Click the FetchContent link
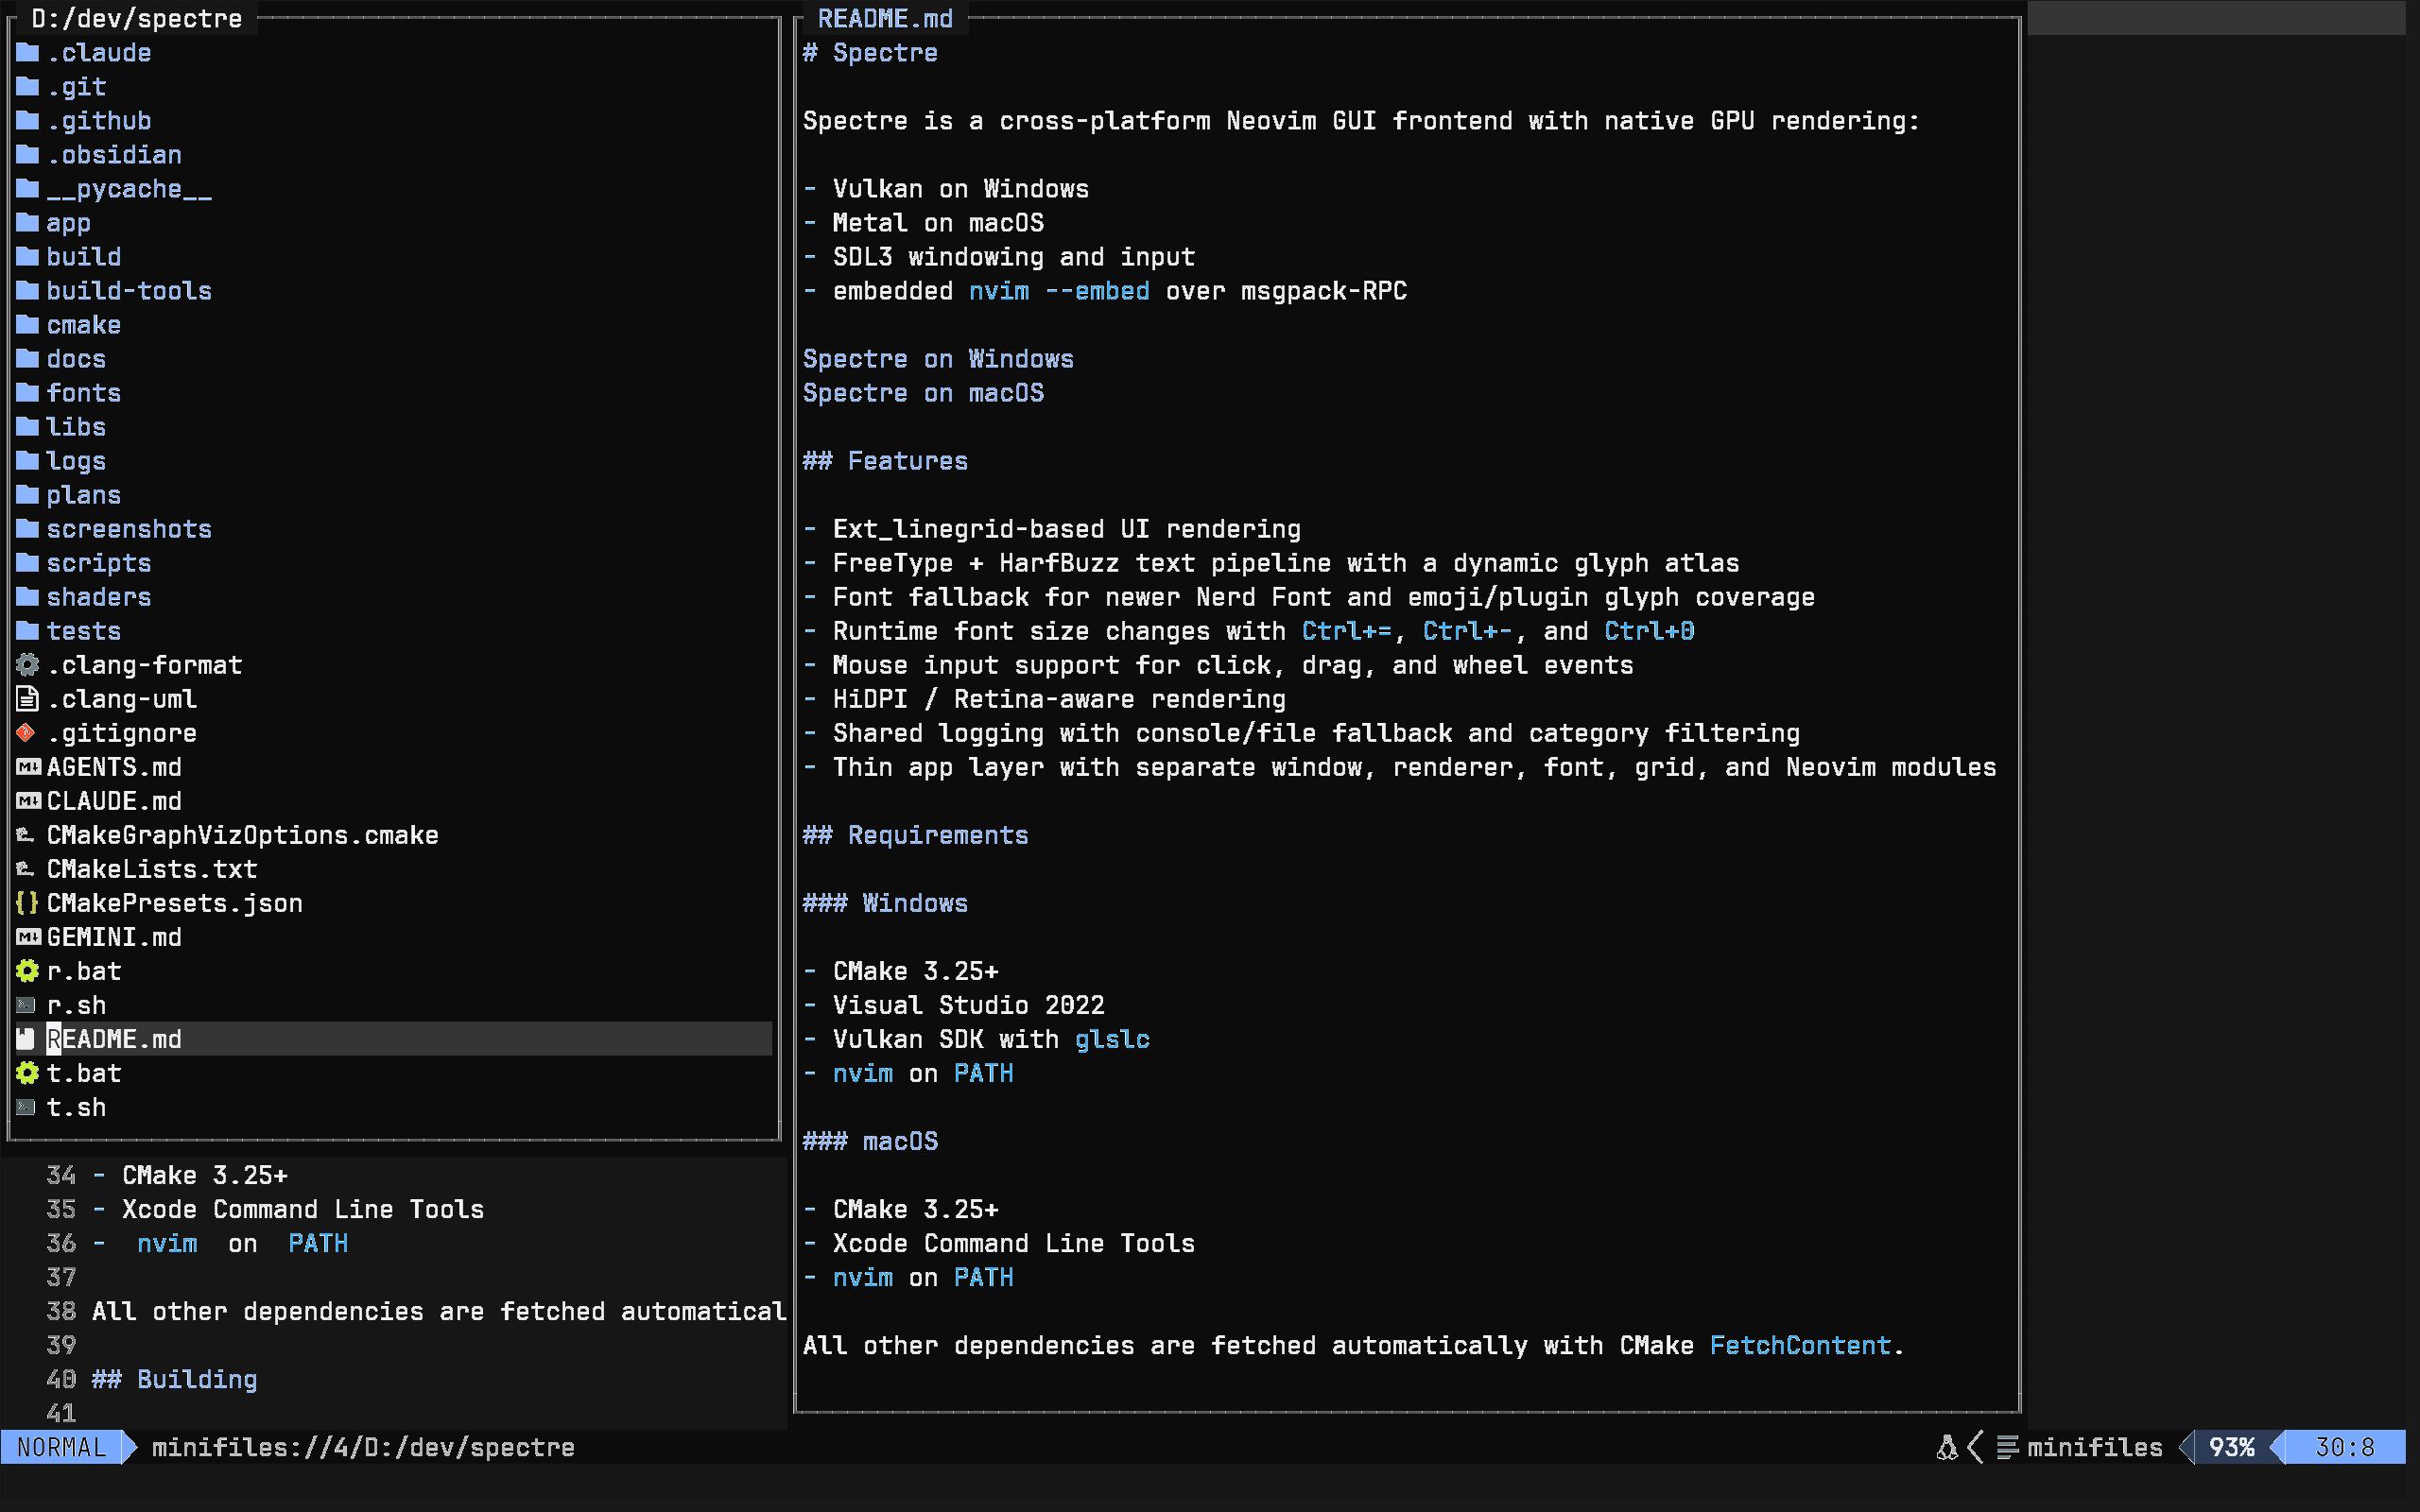This screenshot has width=2420, height=1512. tap(1798, 1345)
